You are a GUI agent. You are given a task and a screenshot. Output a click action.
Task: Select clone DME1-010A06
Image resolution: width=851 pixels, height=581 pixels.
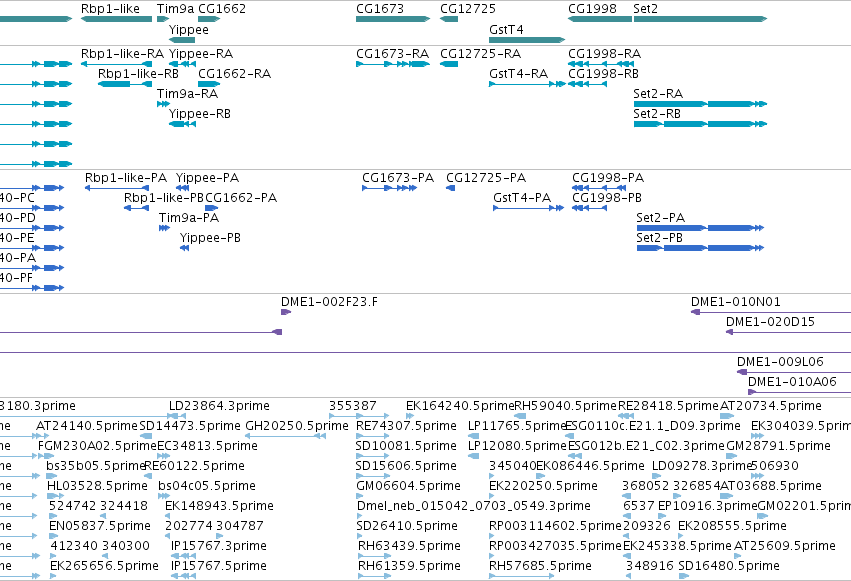[x=799, y=392]
